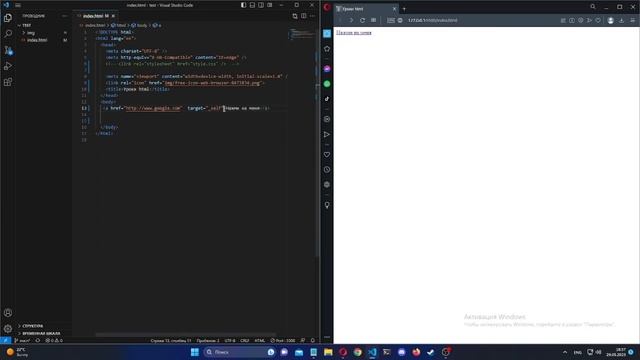The image size is (640, 360).
Task: Close the Opera browser tab
Action: [x=394, y=9]
